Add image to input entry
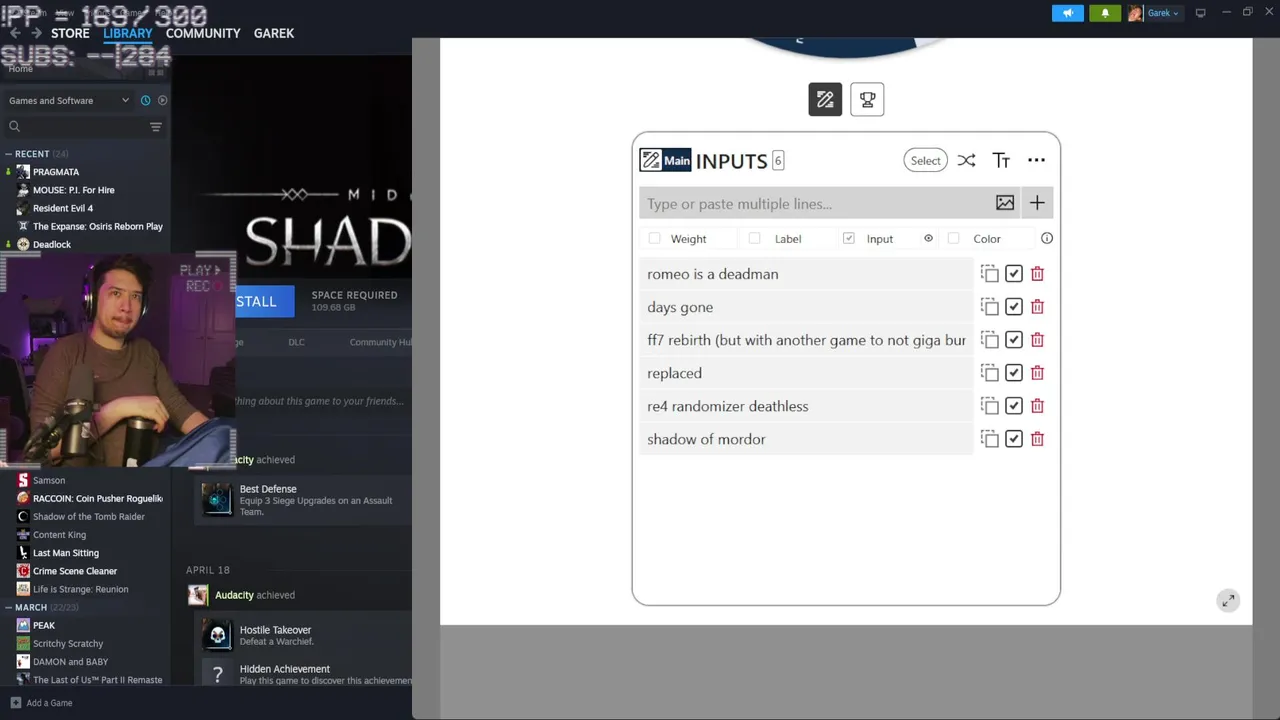This screenshot has width=1280, height=720. point(1005,203)
